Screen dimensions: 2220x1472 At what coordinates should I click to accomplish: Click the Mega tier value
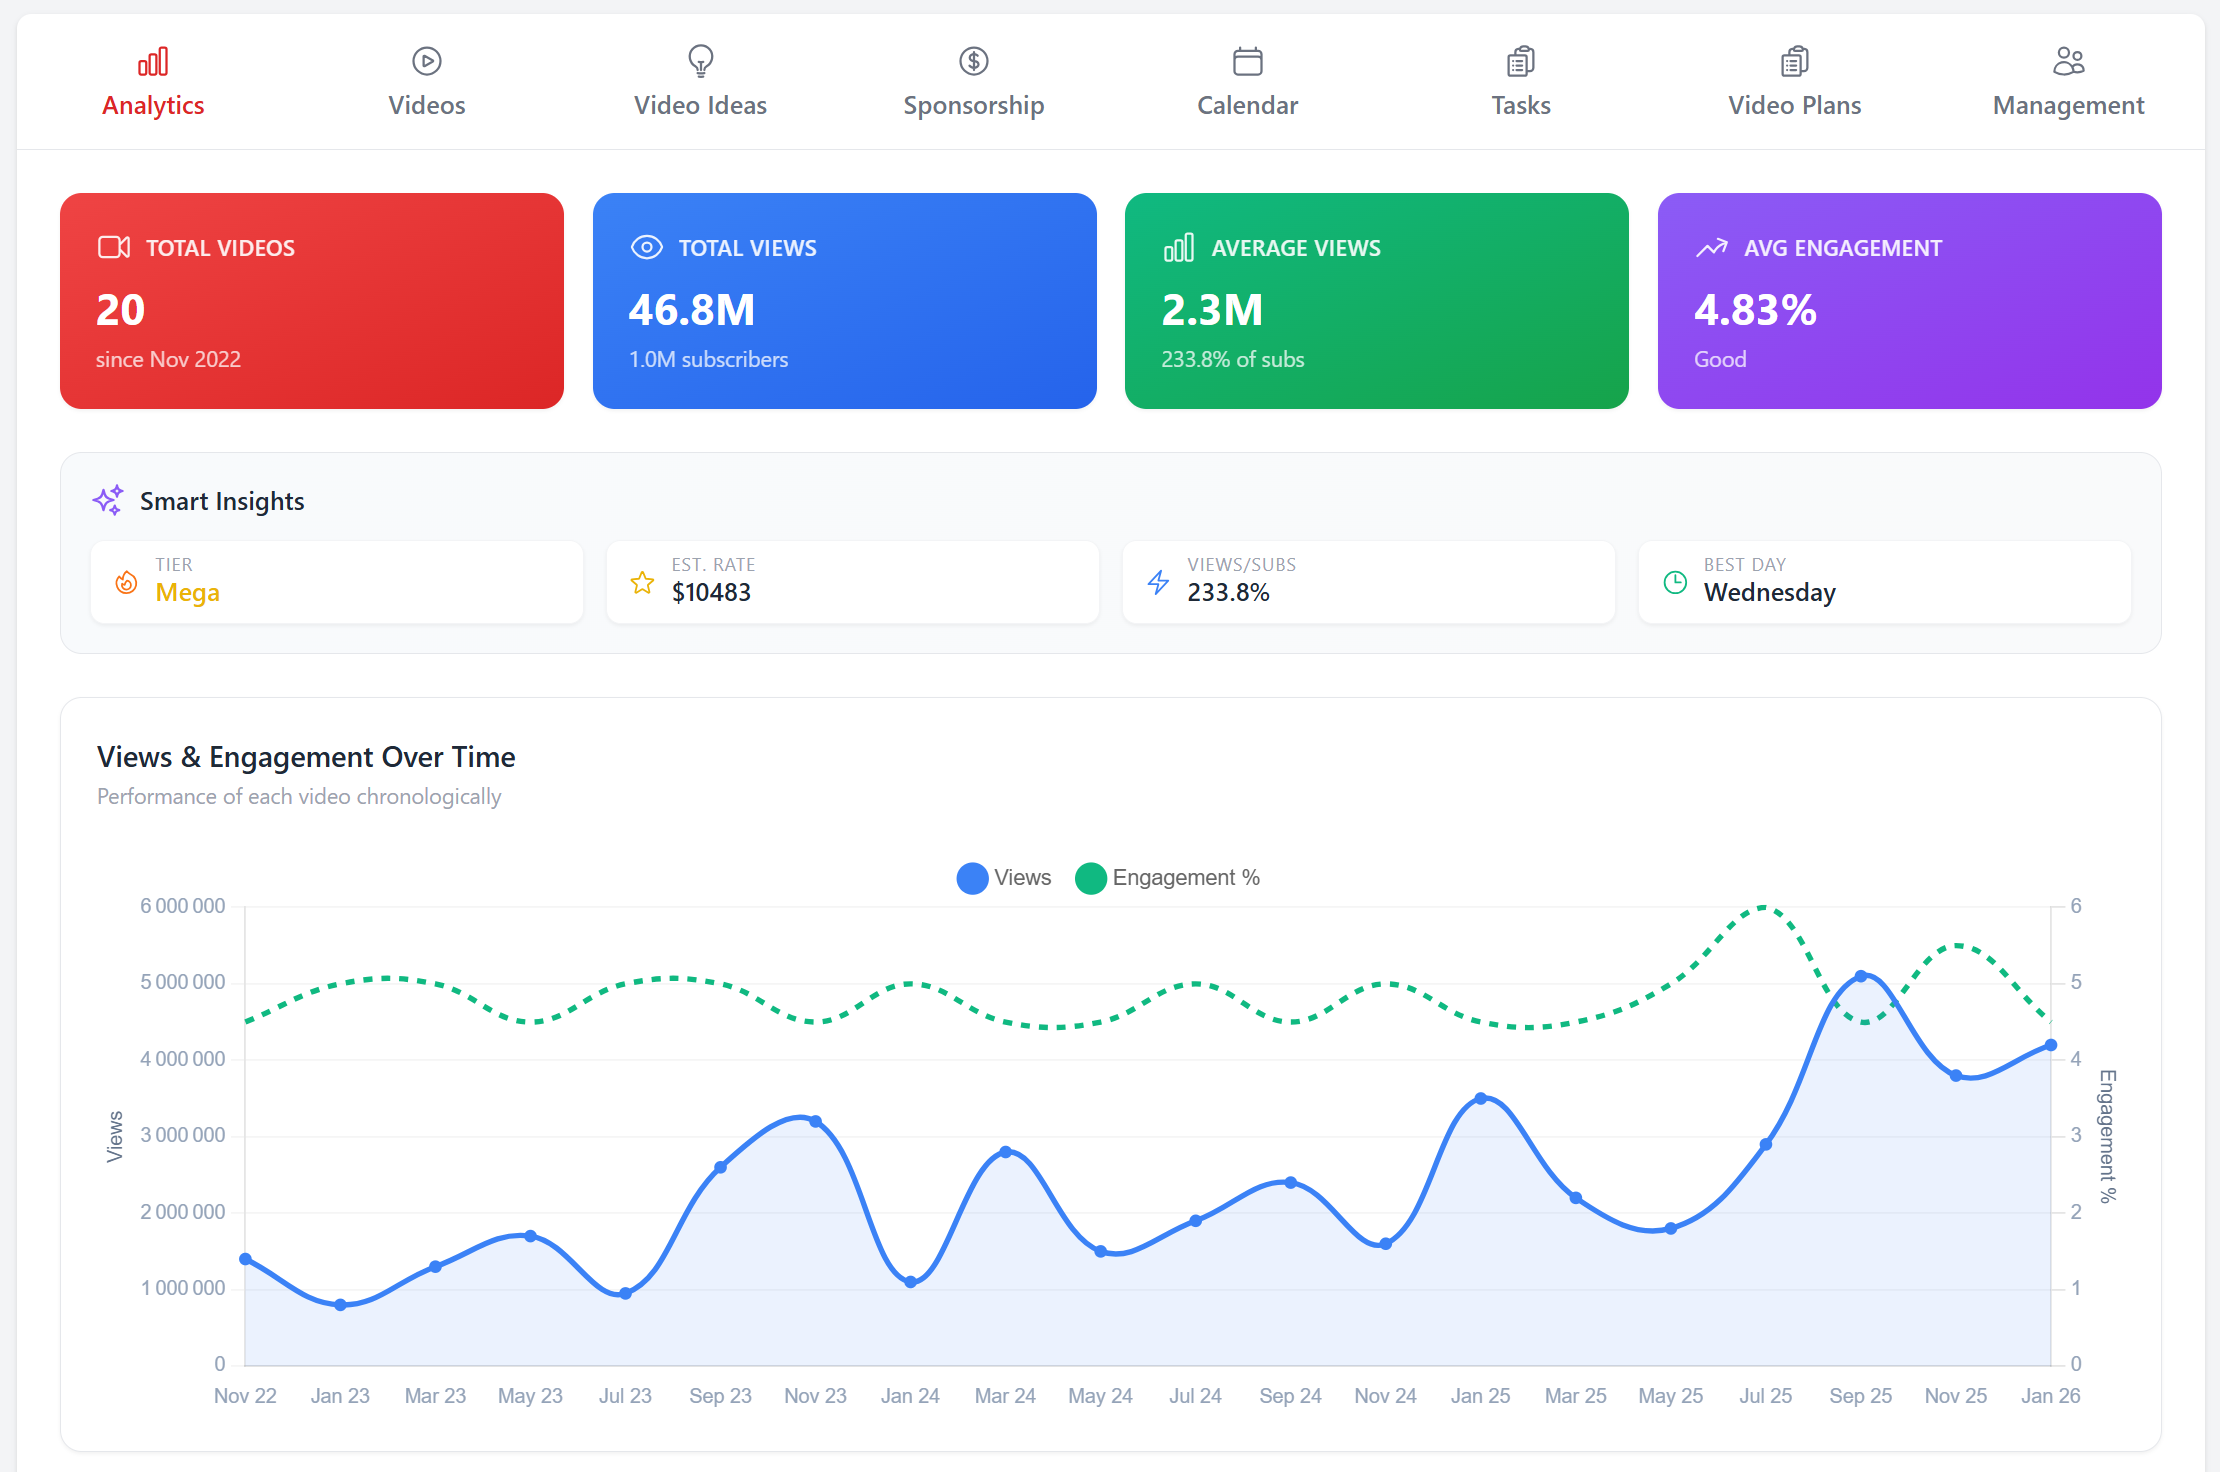pos(188,593)
